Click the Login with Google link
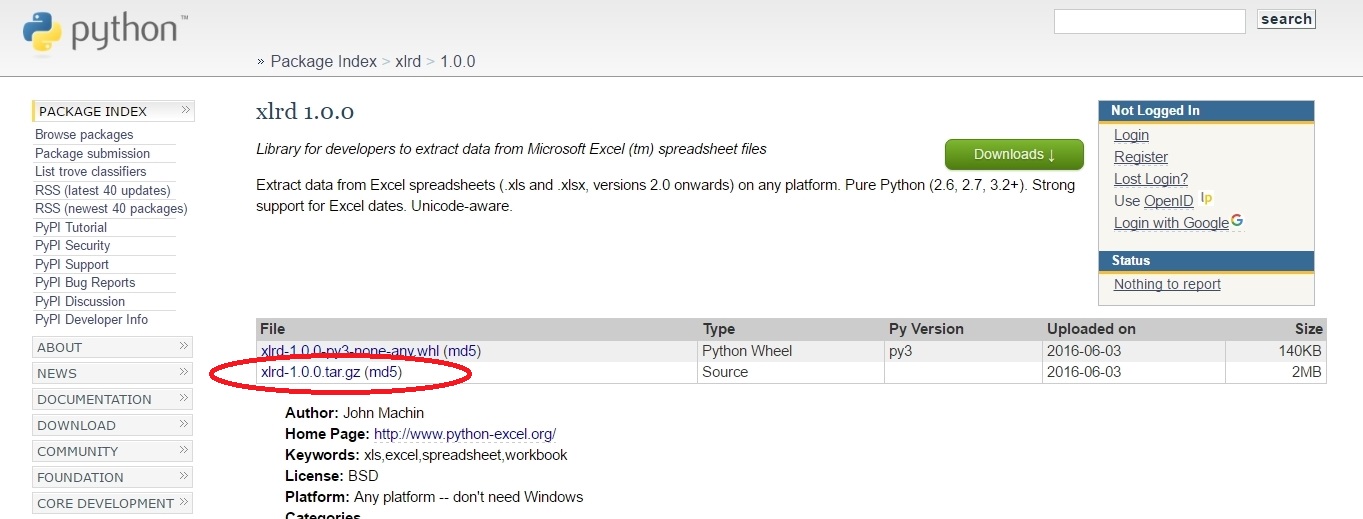1363x519 pixels. coord(1171,223)
